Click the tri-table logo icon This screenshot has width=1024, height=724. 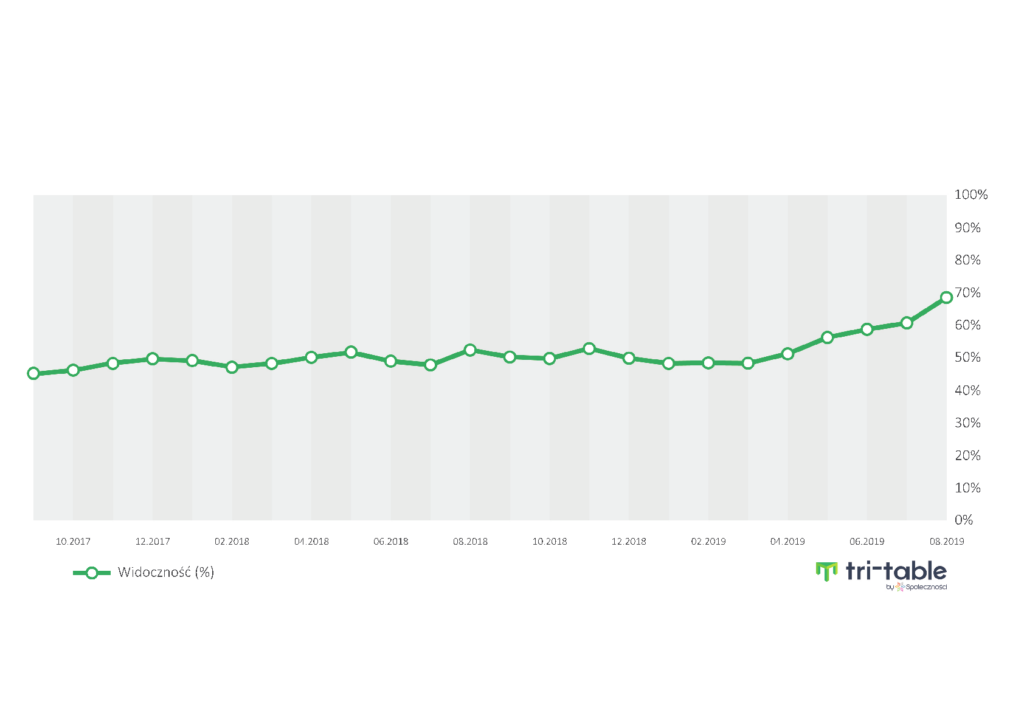point(826,571)
